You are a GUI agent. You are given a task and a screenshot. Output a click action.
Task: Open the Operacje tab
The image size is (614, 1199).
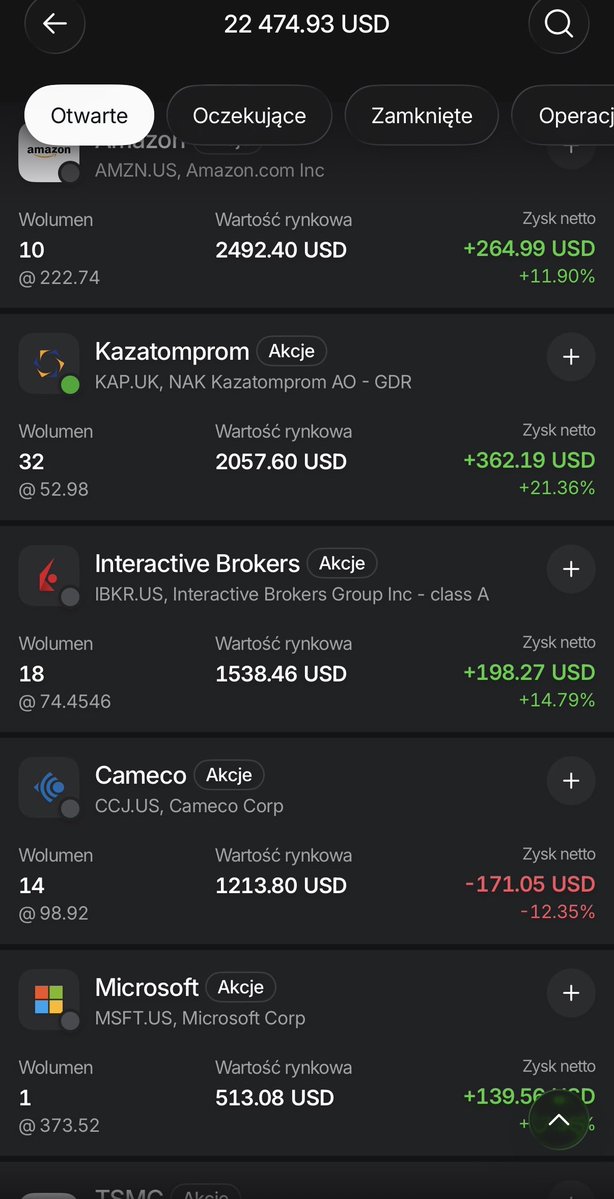click(564, 115)
